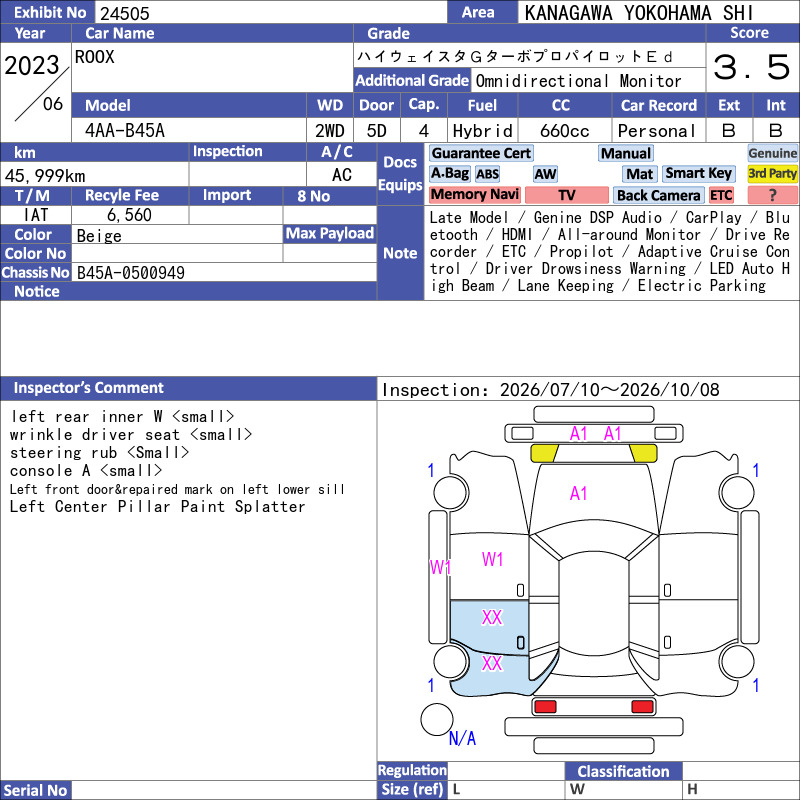Click the red ETC badge

click(721, 195)
